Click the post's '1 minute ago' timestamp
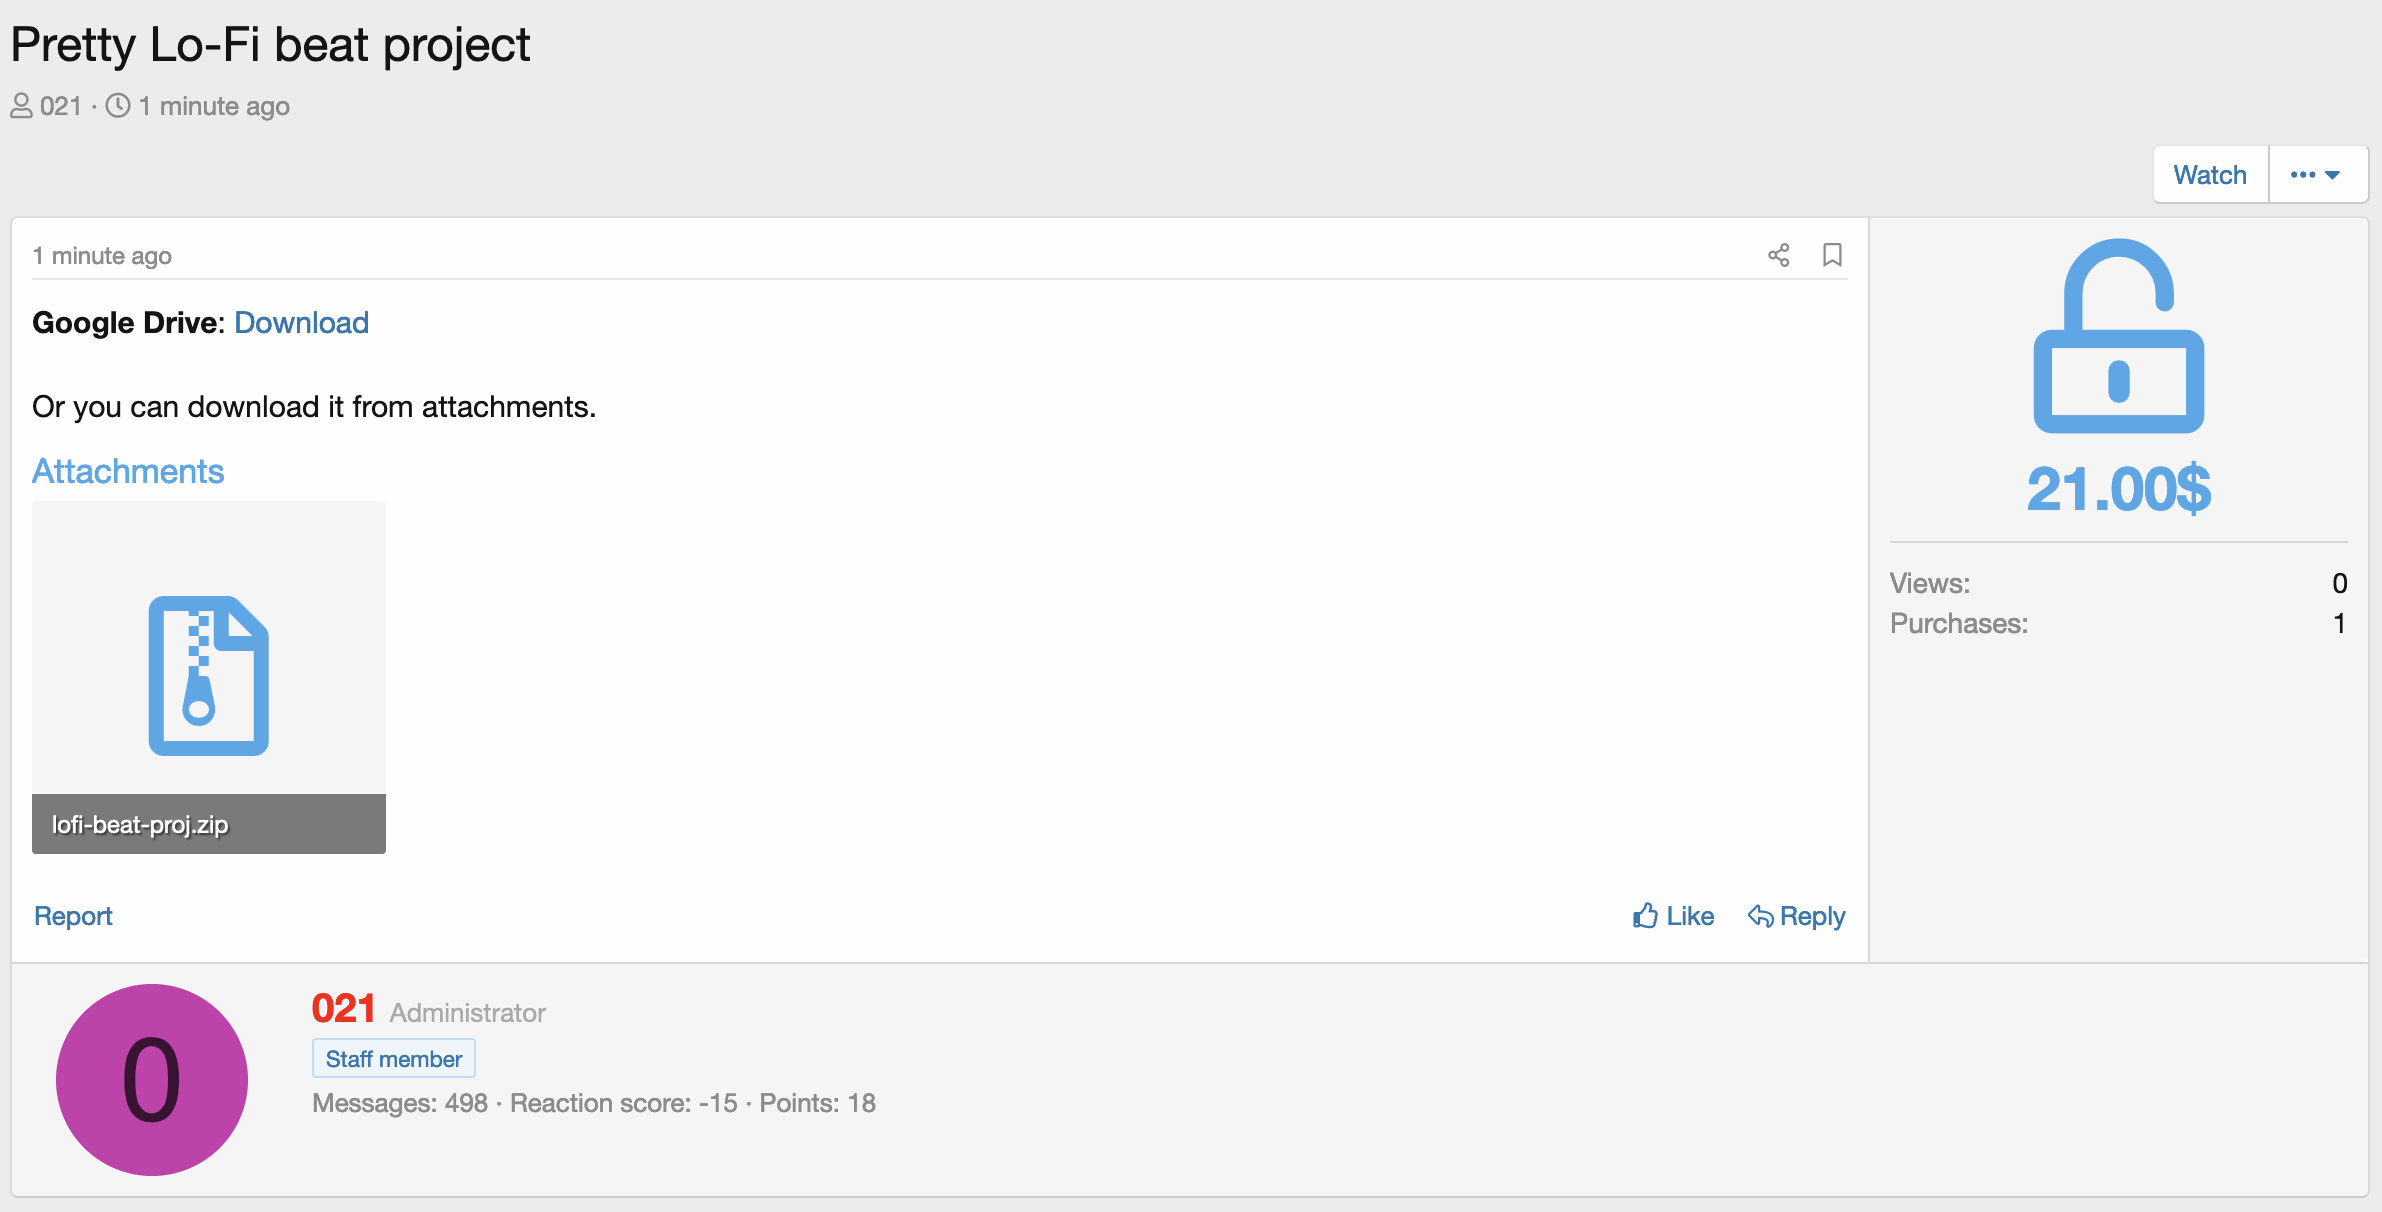The height and width of the screenshot is (1212, 2382). click(x=102, y=256)
